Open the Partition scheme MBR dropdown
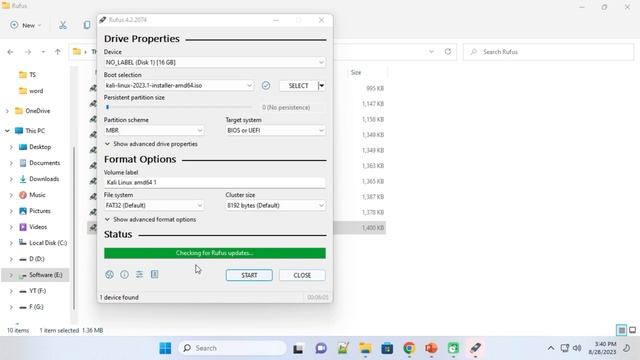The height and width of the screenshot is (360, 640). coord(154,131)
